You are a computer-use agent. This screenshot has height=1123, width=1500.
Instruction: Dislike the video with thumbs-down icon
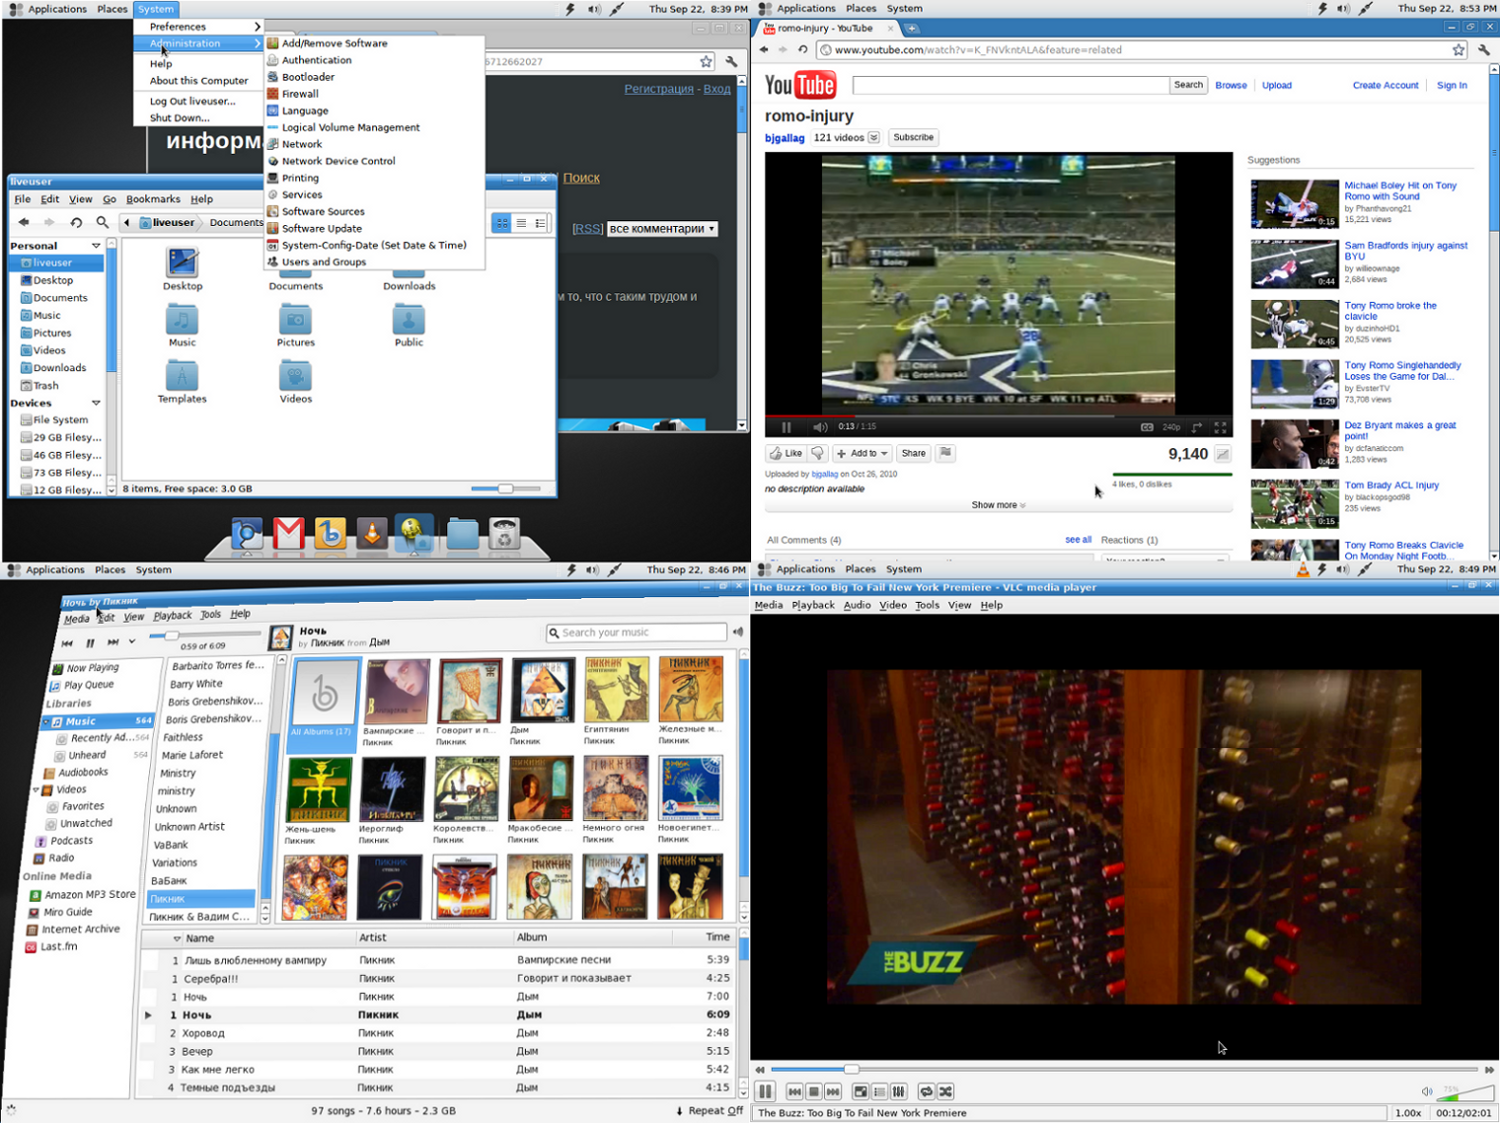(817, 453)
